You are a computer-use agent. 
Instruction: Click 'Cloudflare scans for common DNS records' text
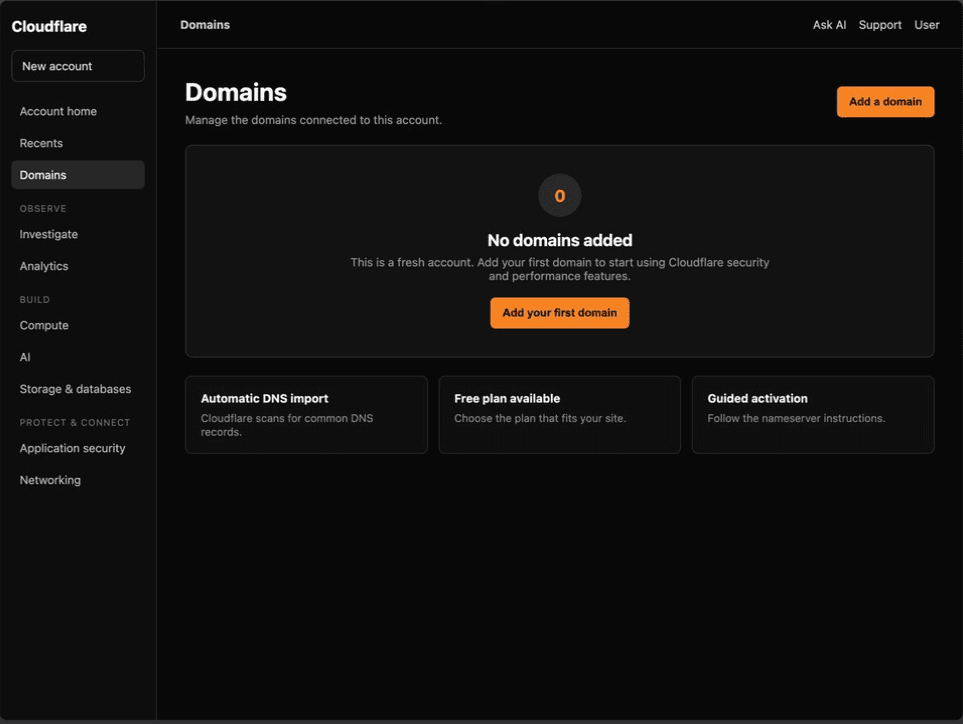click(287, 425)
